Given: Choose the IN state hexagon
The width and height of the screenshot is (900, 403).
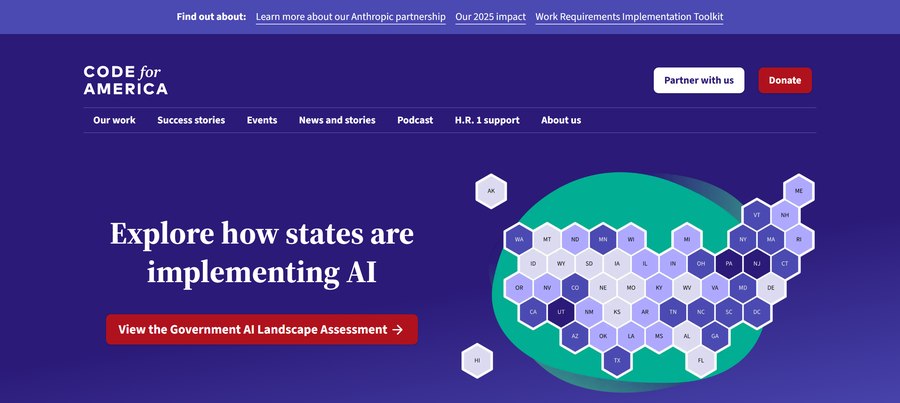Looking at the screenshot, I should (673, 264).
